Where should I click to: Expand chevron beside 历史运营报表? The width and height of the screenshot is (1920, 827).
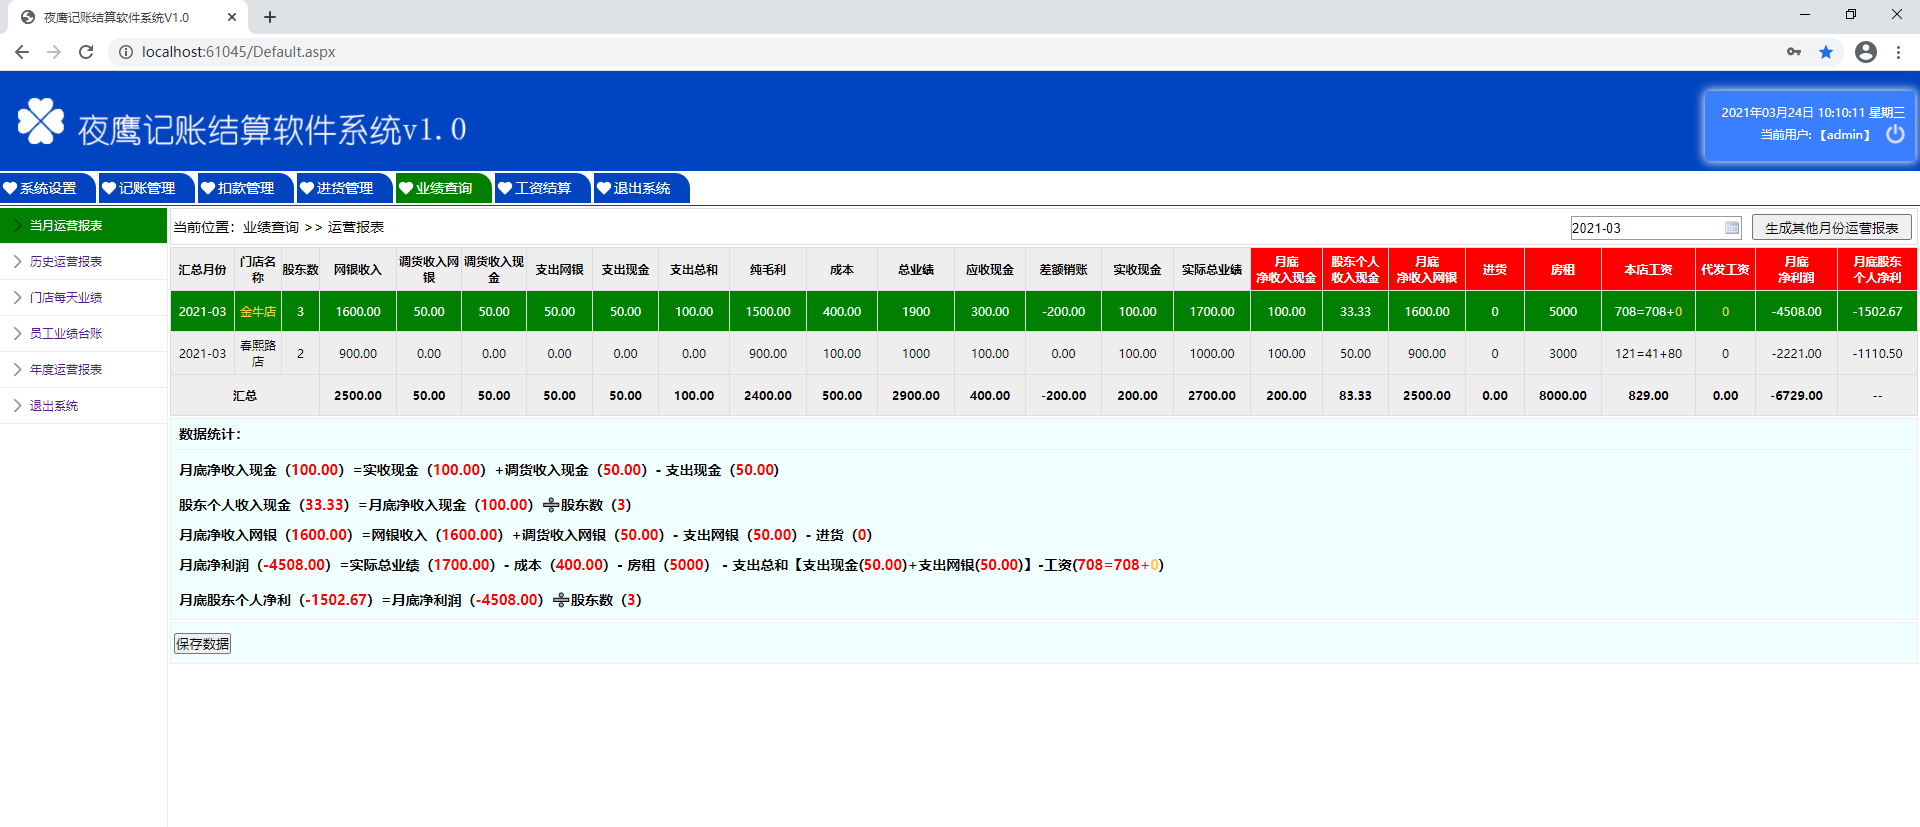pyautogui.click(x=17, y=262)
